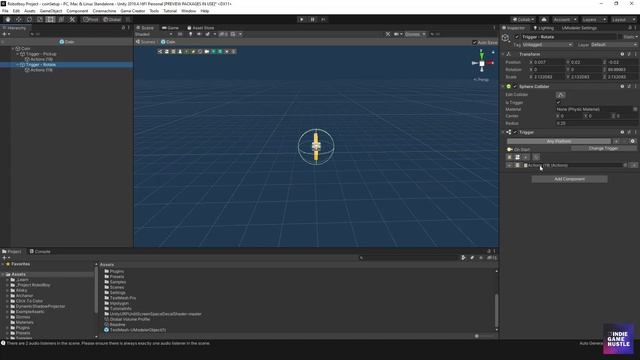Screen dimensions: 640x360
Task: Click the scene orientation gizmo
Action: pyautogui.click(x=482, y=63)
